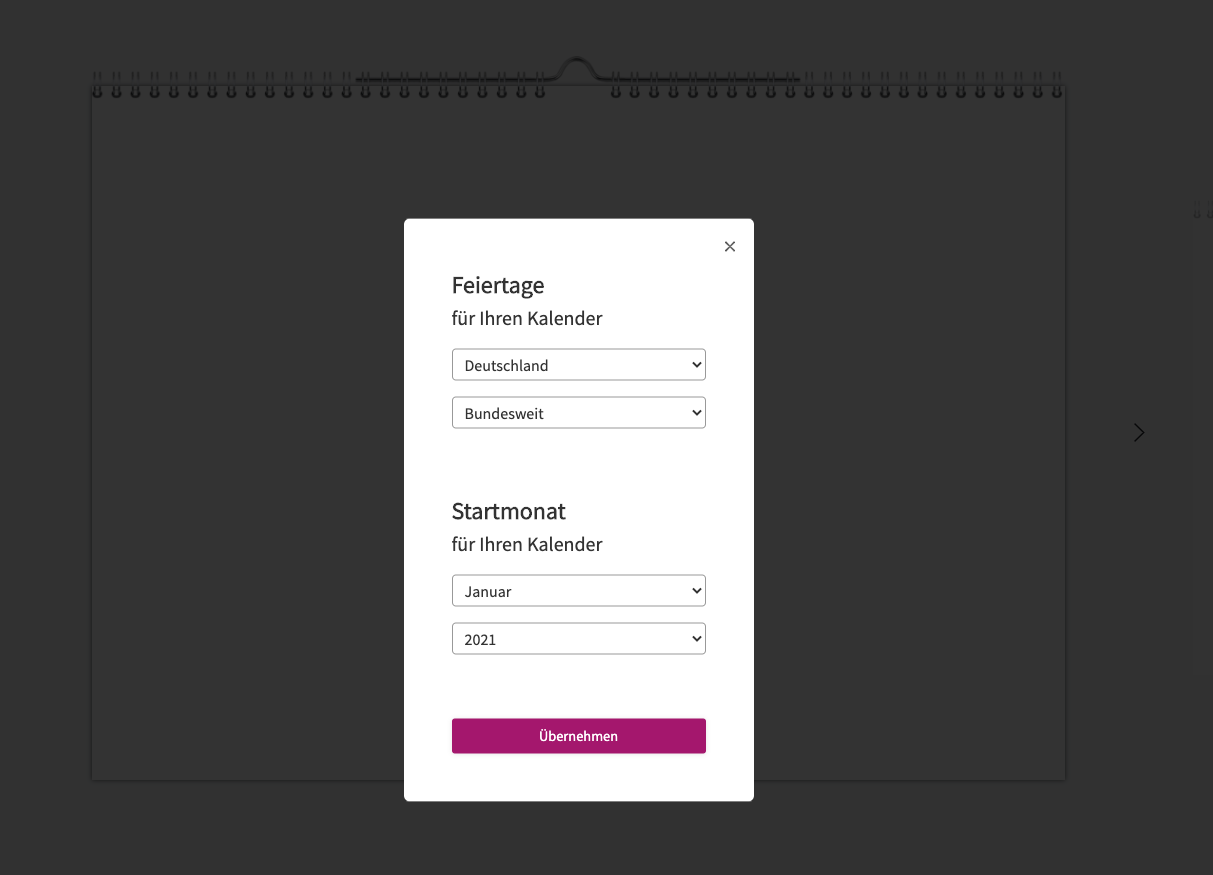Click the left spiral binding of calendar
The height and width of the screenshot is (875, 1213).
318,87
